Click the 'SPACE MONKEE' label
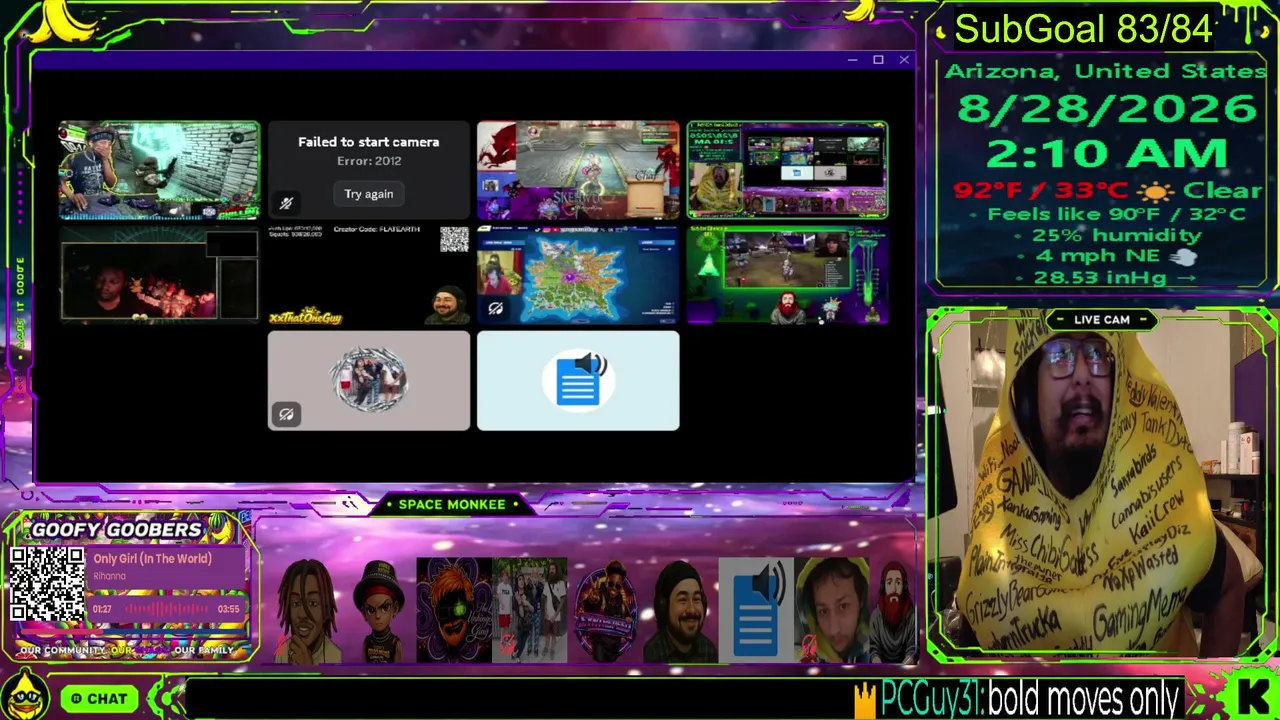 pyautogui.click(x=452, y=504)
